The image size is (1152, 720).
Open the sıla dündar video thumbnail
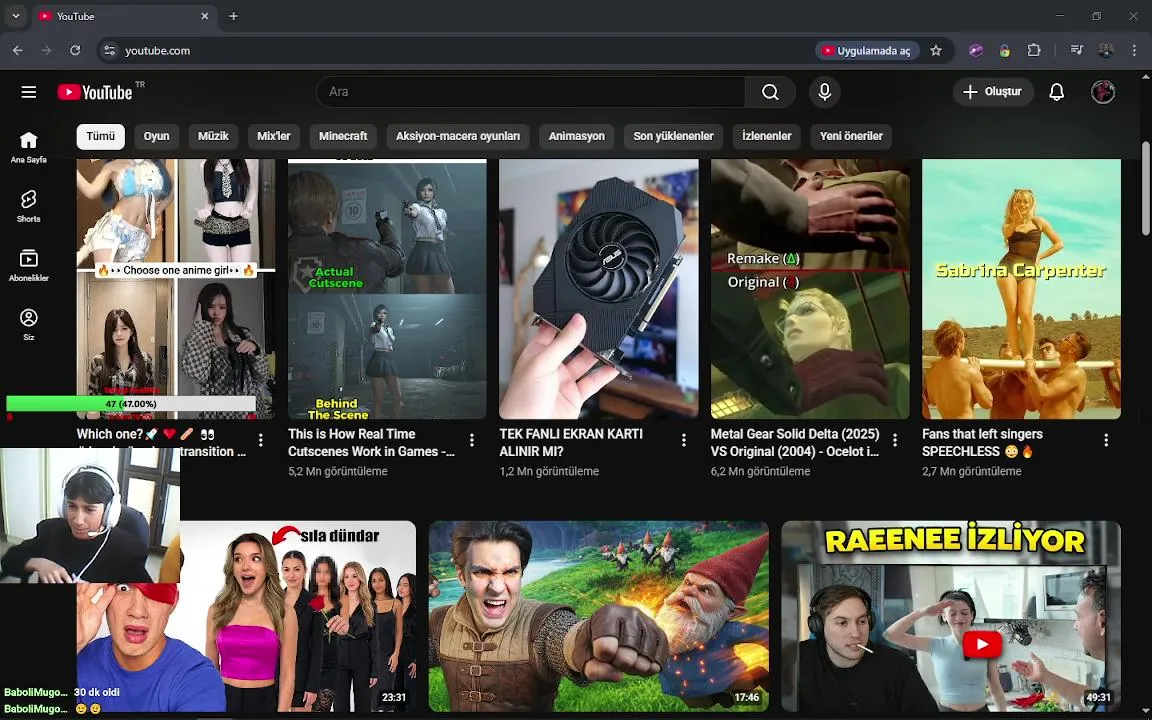[x=298, y=616]
